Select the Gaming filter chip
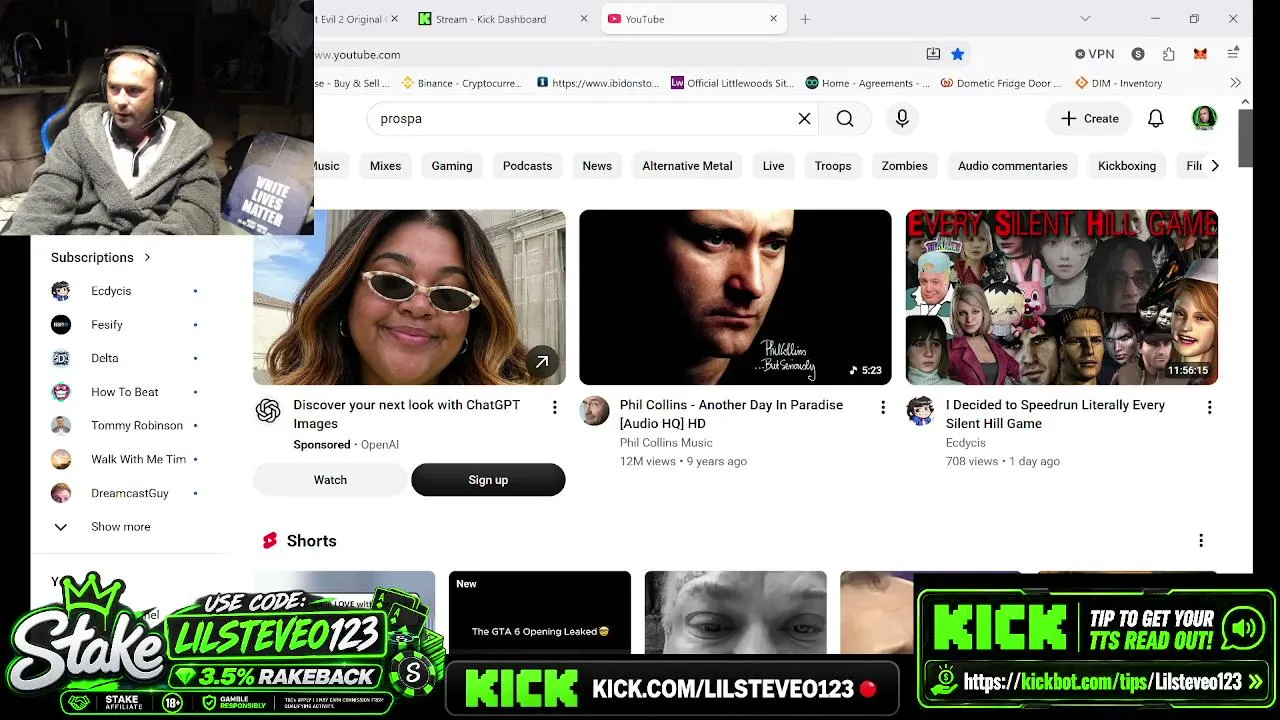 [x=452, y=166]
